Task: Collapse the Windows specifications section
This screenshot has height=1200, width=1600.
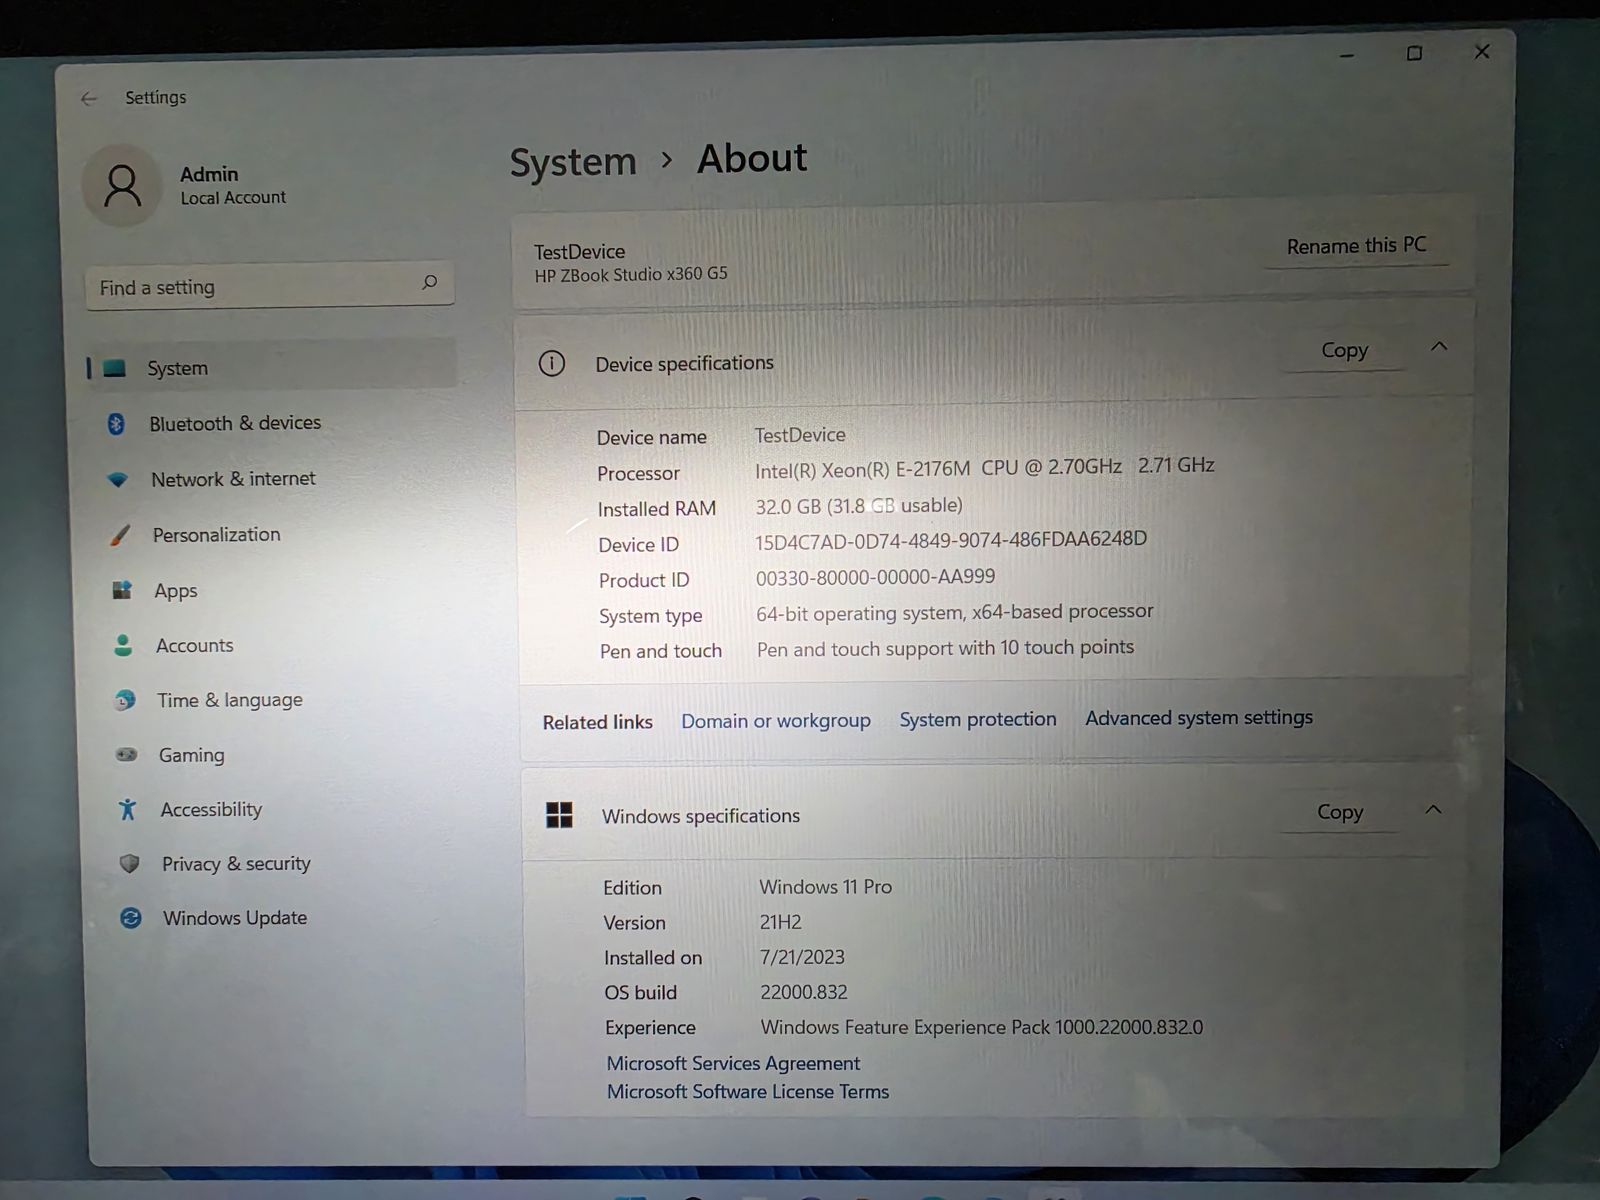Action: tap(1433, 810)
